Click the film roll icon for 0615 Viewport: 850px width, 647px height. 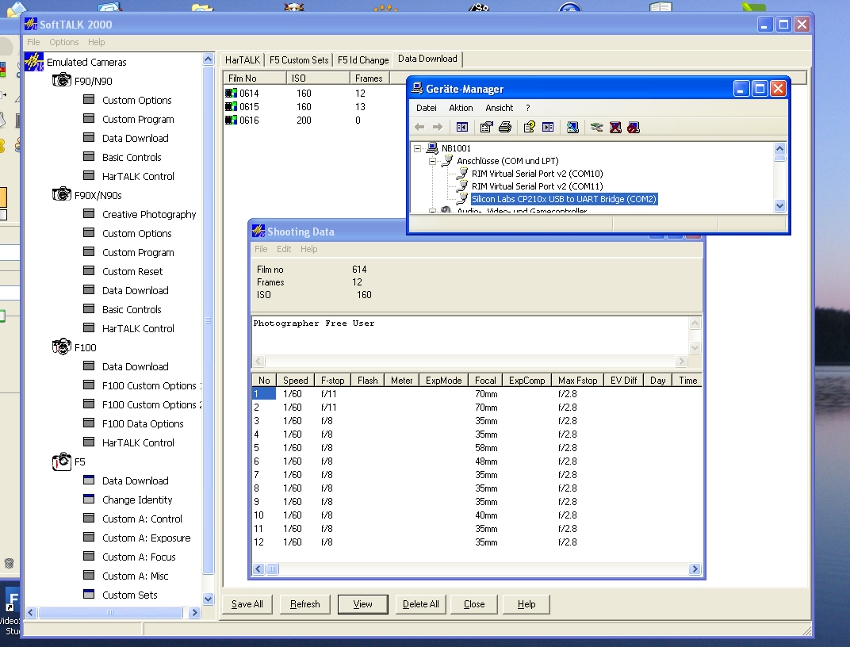(231, 107)
